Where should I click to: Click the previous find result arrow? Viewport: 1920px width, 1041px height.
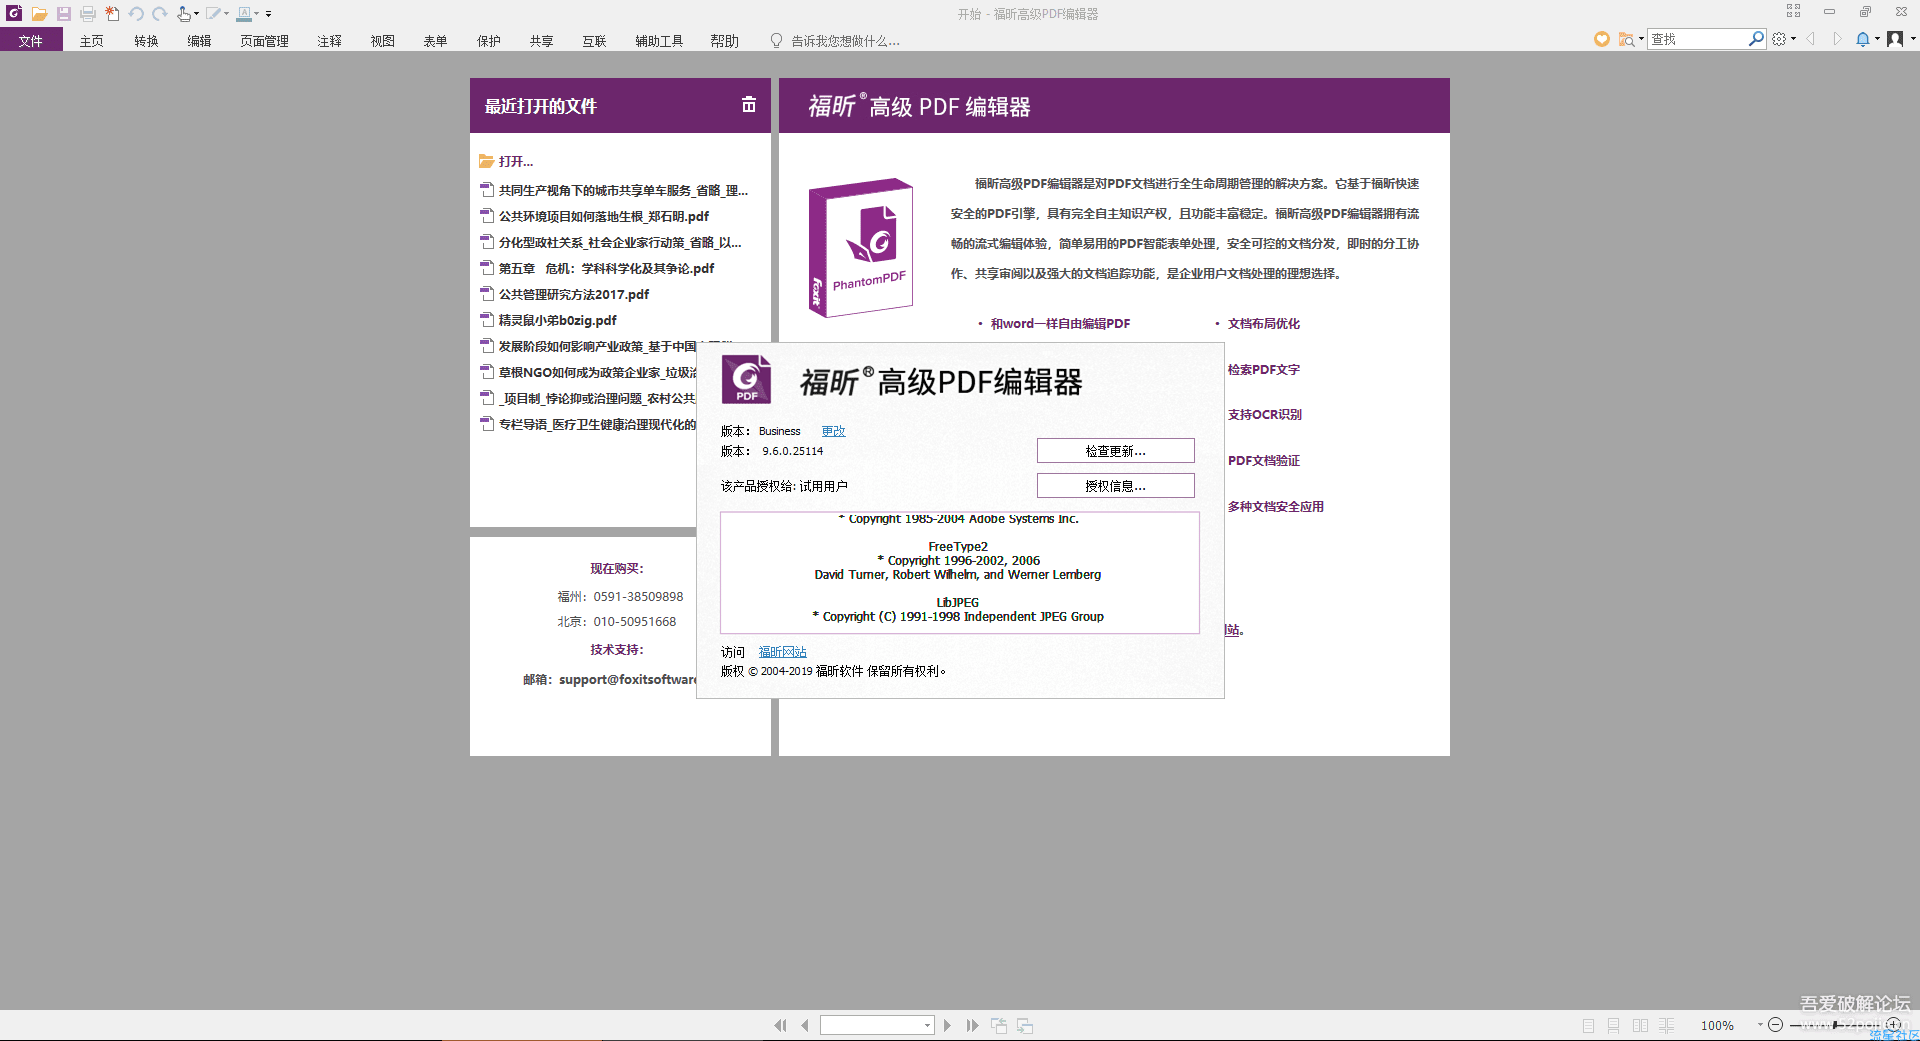(x=1810, y=39)
